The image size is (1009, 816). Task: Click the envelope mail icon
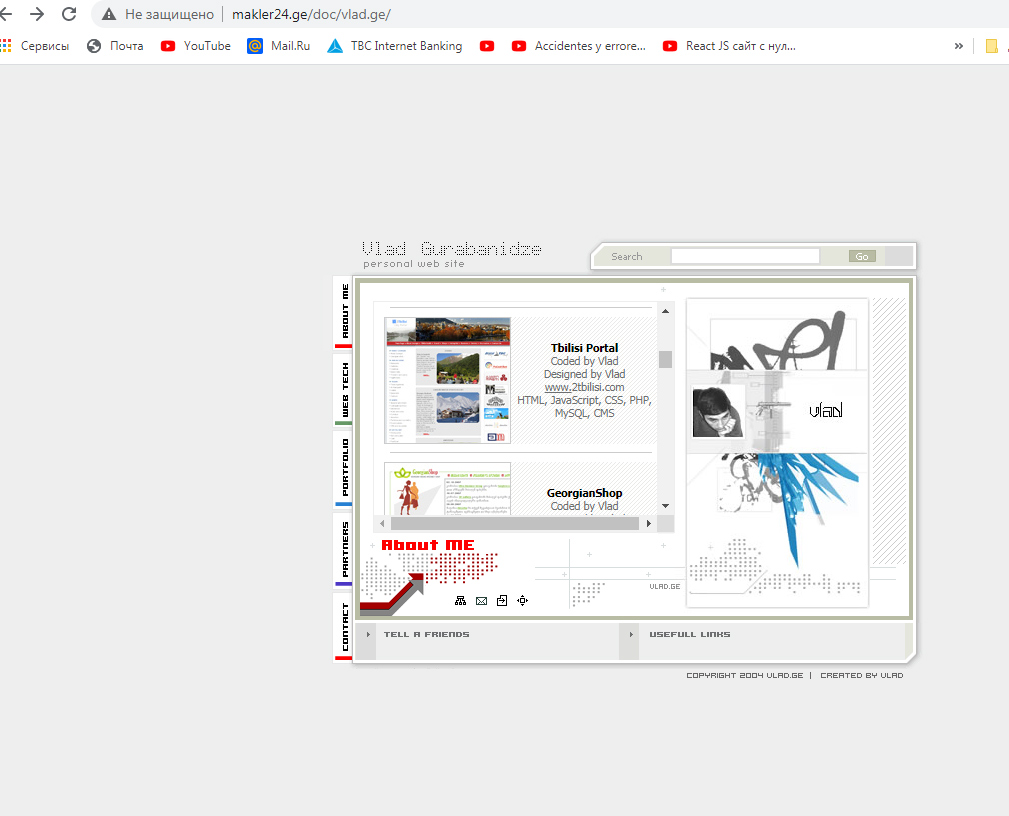click(x=481, y=601)
